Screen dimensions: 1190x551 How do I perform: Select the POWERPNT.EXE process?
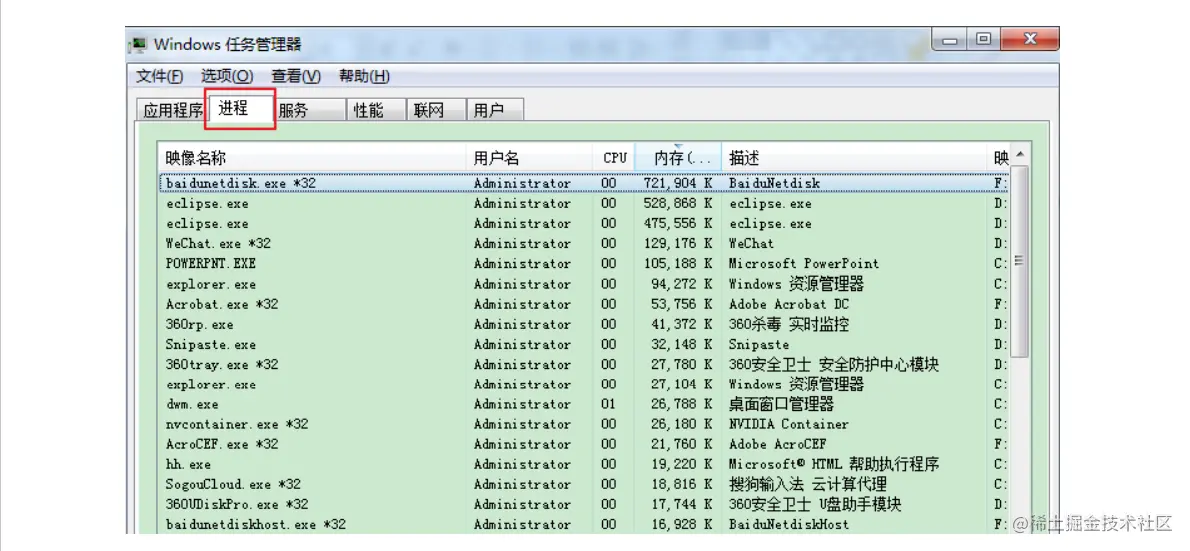(584, 263)
